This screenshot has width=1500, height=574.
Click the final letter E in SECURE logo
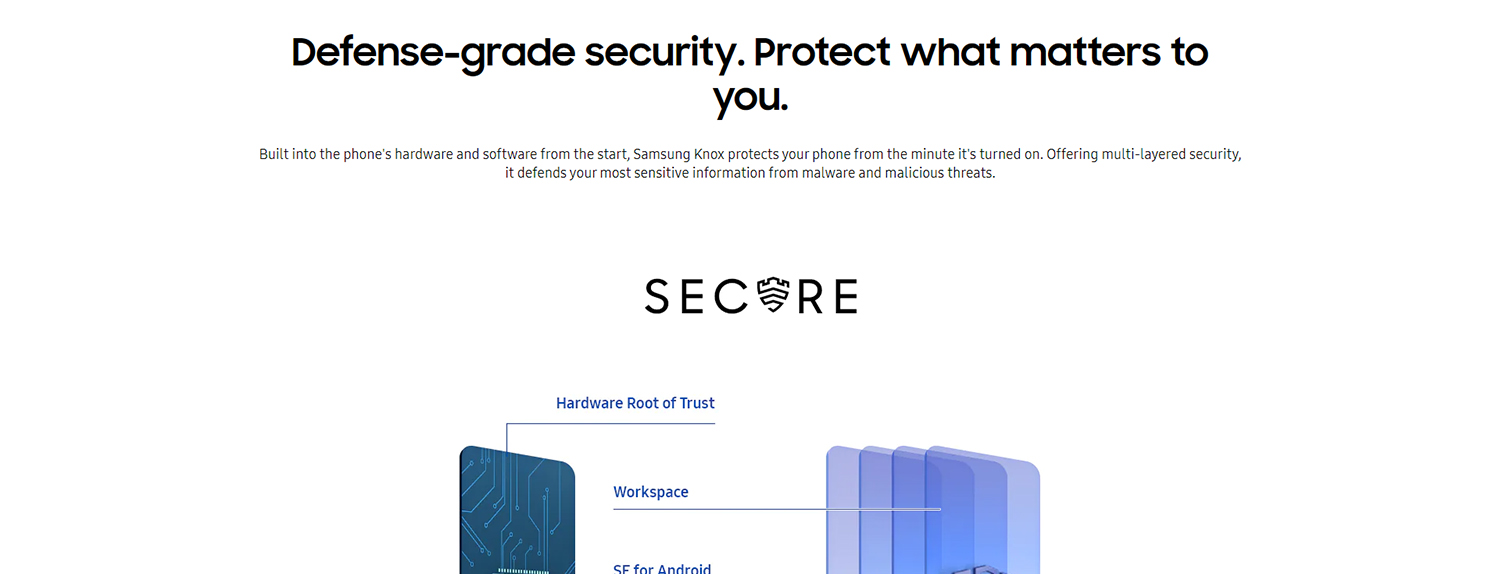point(845,297)
